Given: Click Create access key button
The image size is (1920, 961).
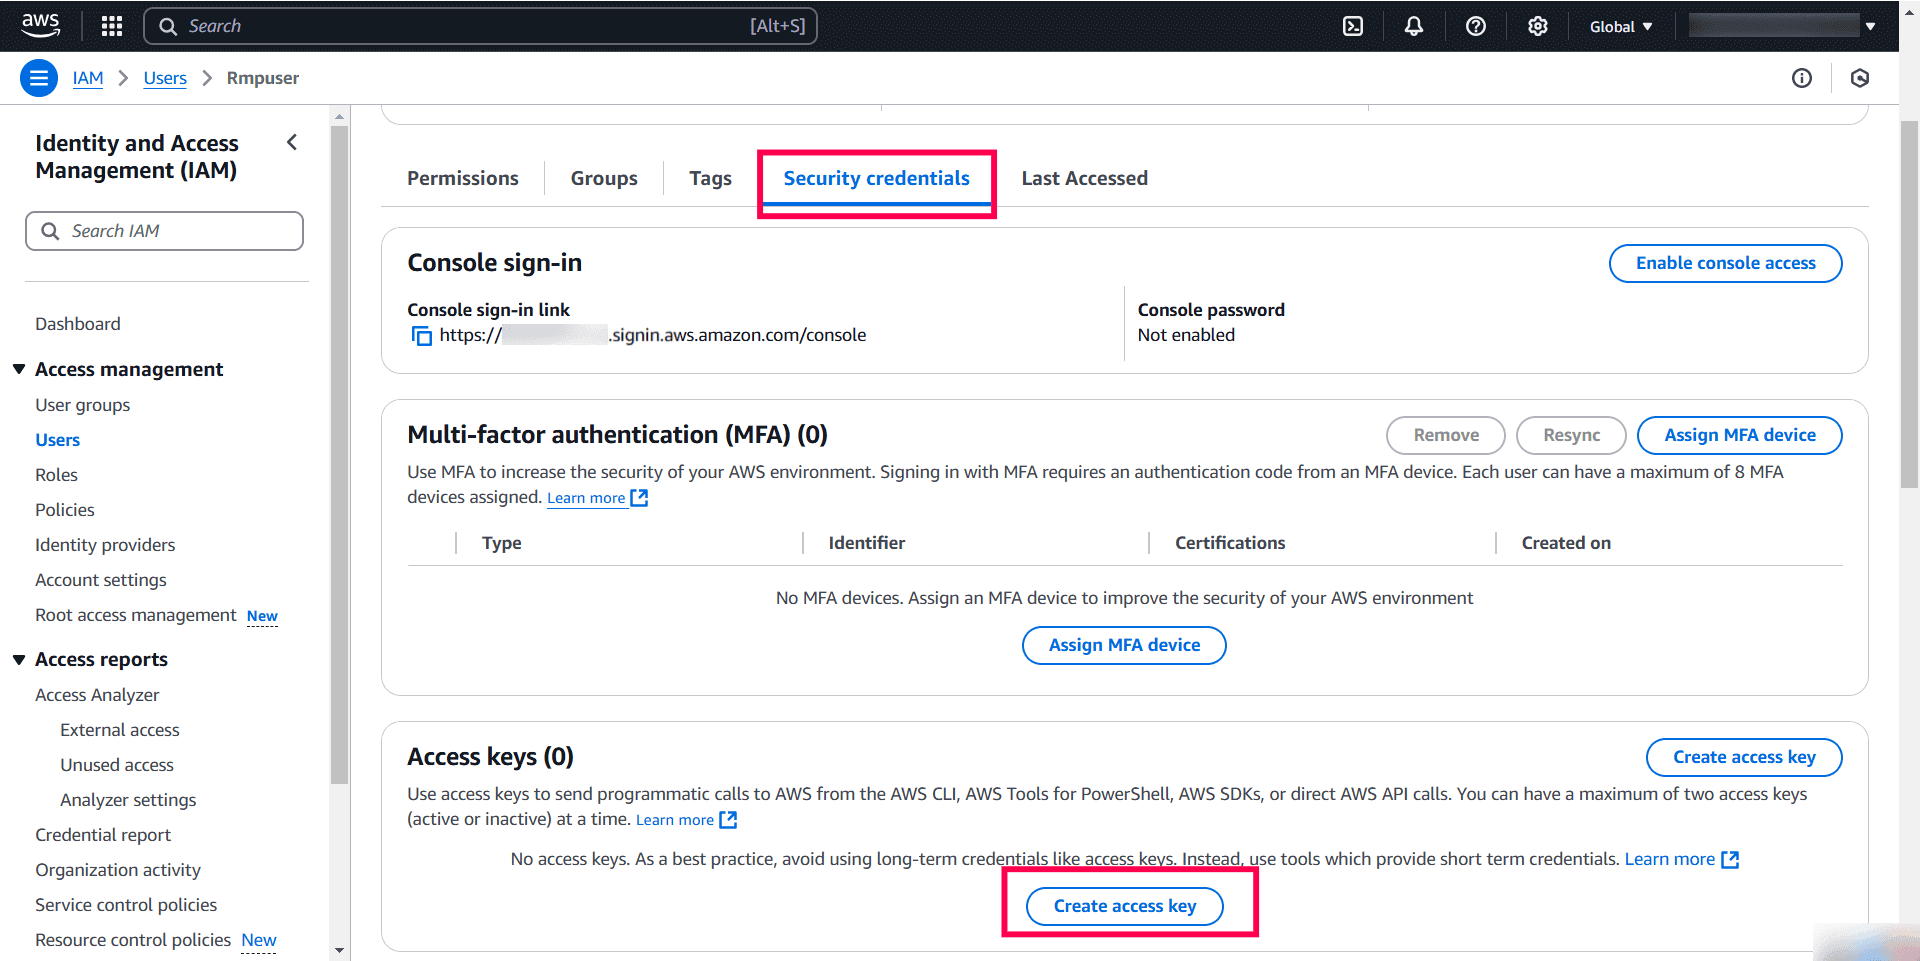Looking at the screenshot, I should [1123, 906].
